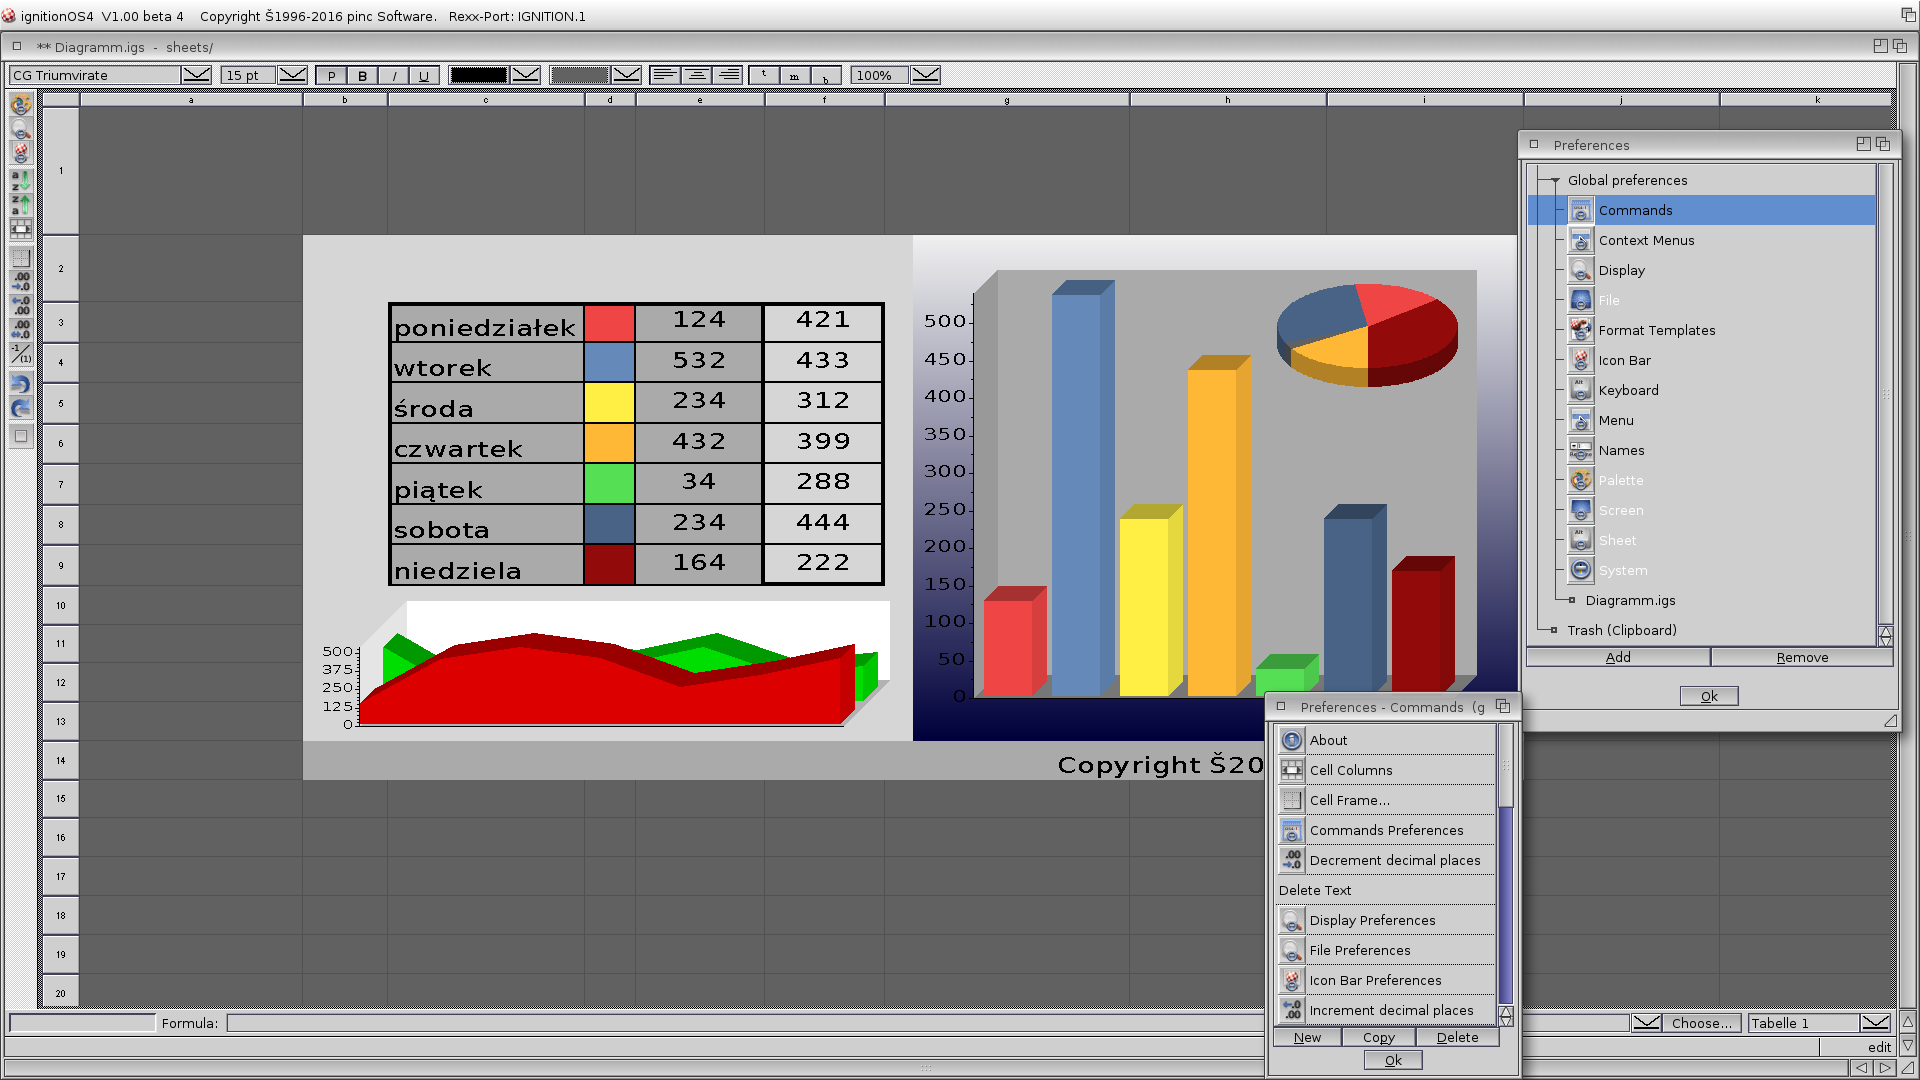Click the empty square icon at bottom of left bar
The width and height of the screenshot is (1920, 1080).
[21, 436]
